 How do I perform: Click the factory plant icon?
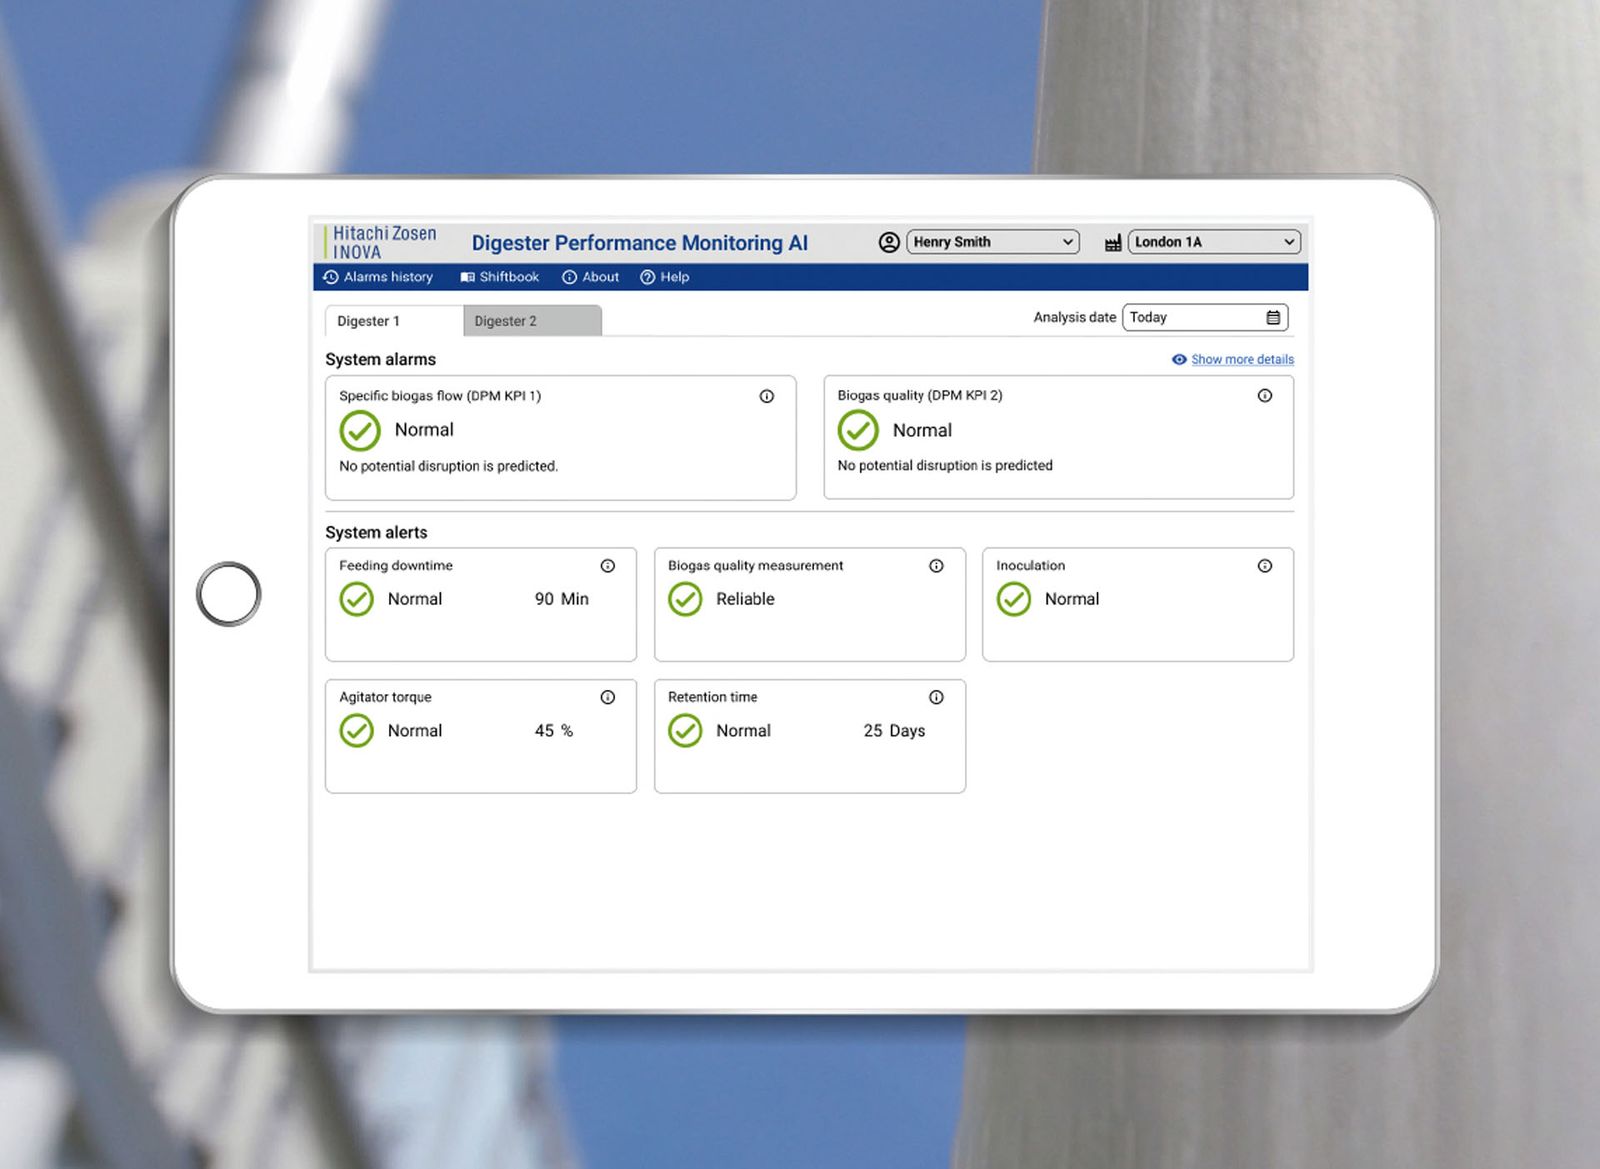pos(1112,243)
